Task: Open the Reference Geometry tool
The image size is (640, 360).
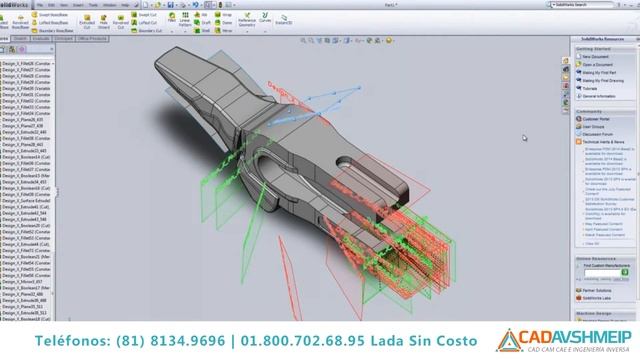Action: (x=247, y=20)
